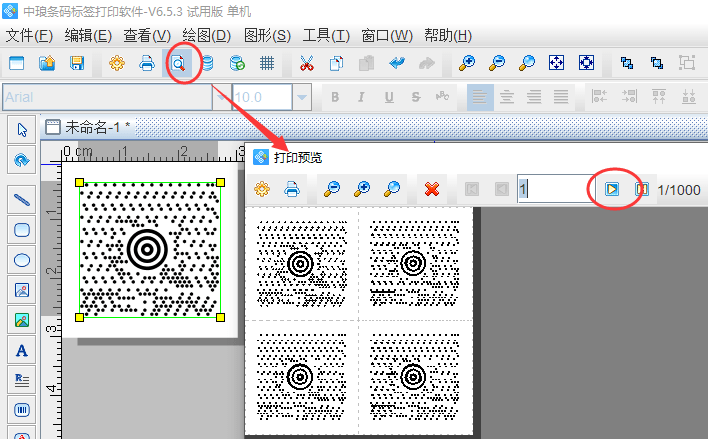This screenshot has height=439, width=708.
Task: Select the ellipse drawing tool
Action: 22,260
